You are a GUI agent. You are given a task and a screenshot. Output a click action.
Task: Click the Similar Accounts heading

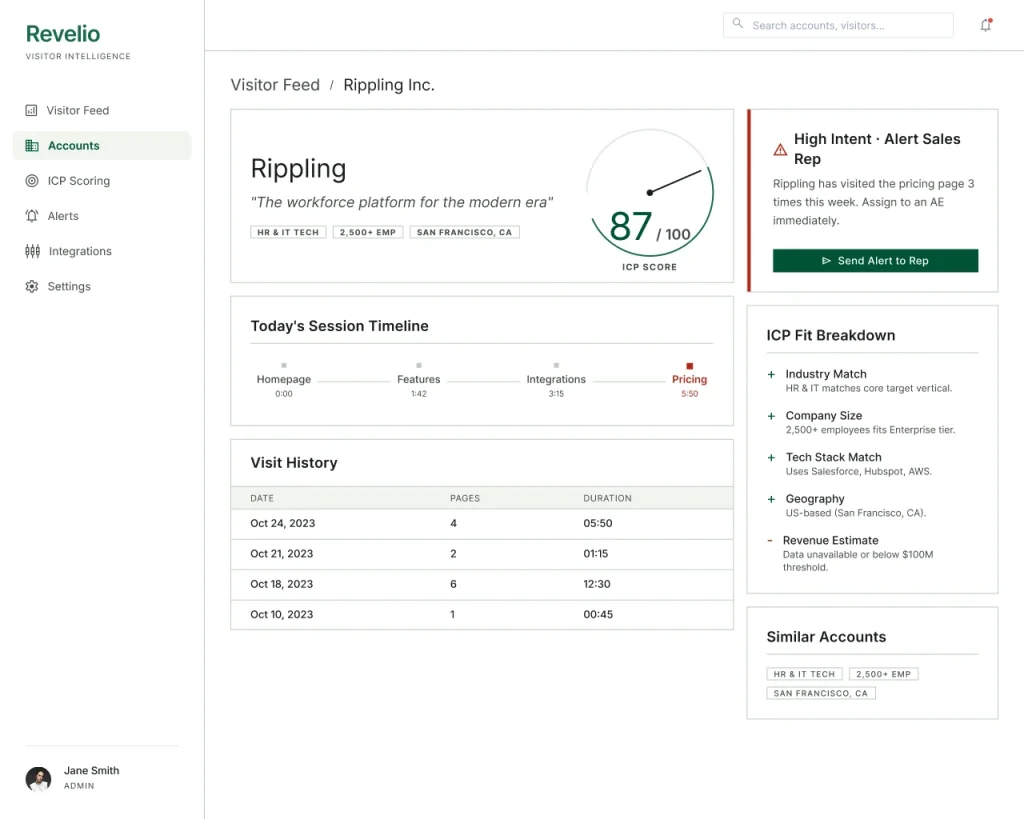pos(826,637)
